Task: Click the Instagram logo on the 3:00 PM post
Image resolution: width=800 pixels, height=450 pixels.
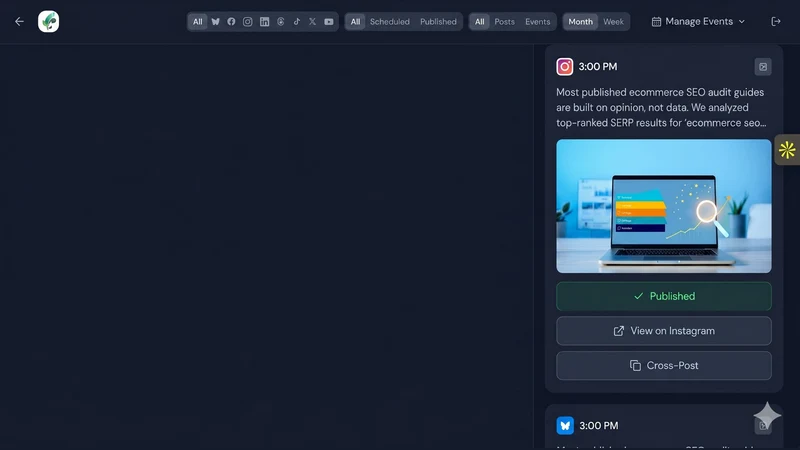Action: point(565,67)
